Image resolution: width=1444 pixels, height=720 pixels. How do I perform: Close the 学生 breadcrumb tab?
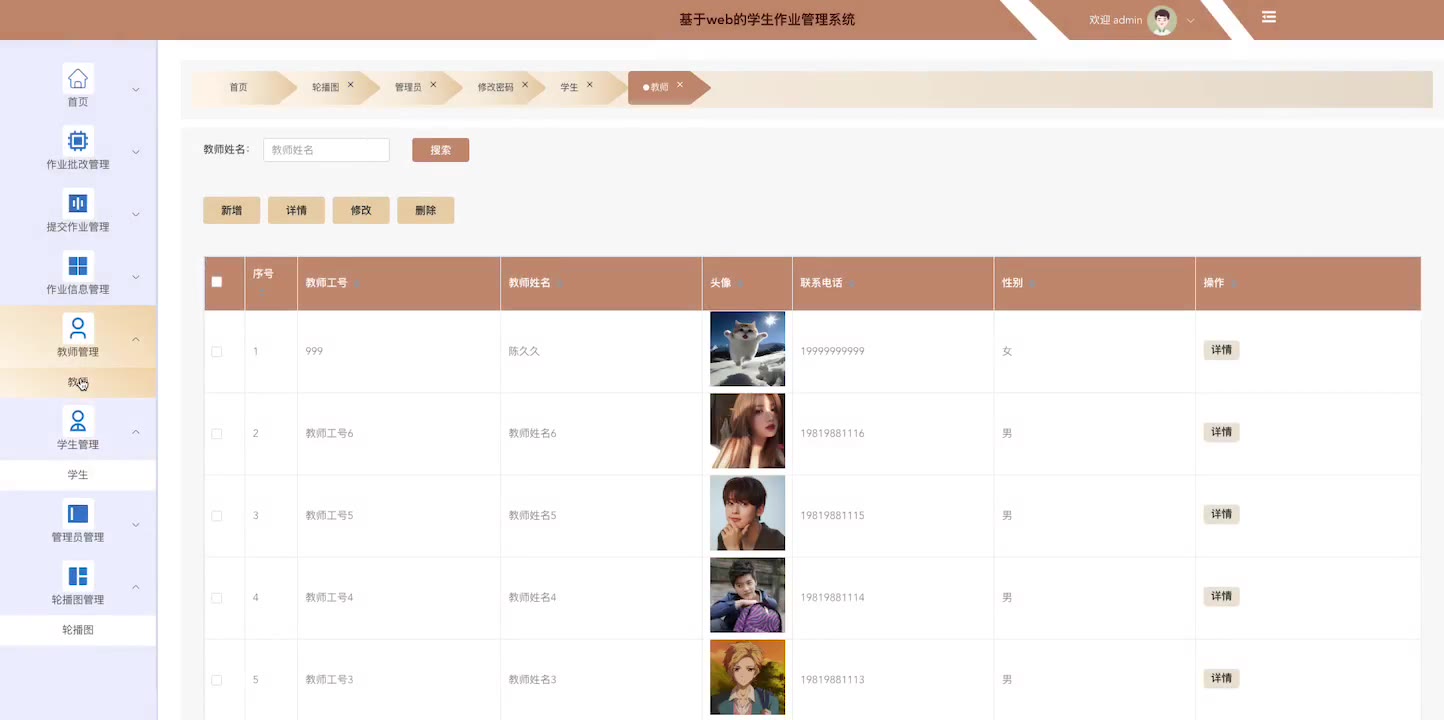(590, 85)
